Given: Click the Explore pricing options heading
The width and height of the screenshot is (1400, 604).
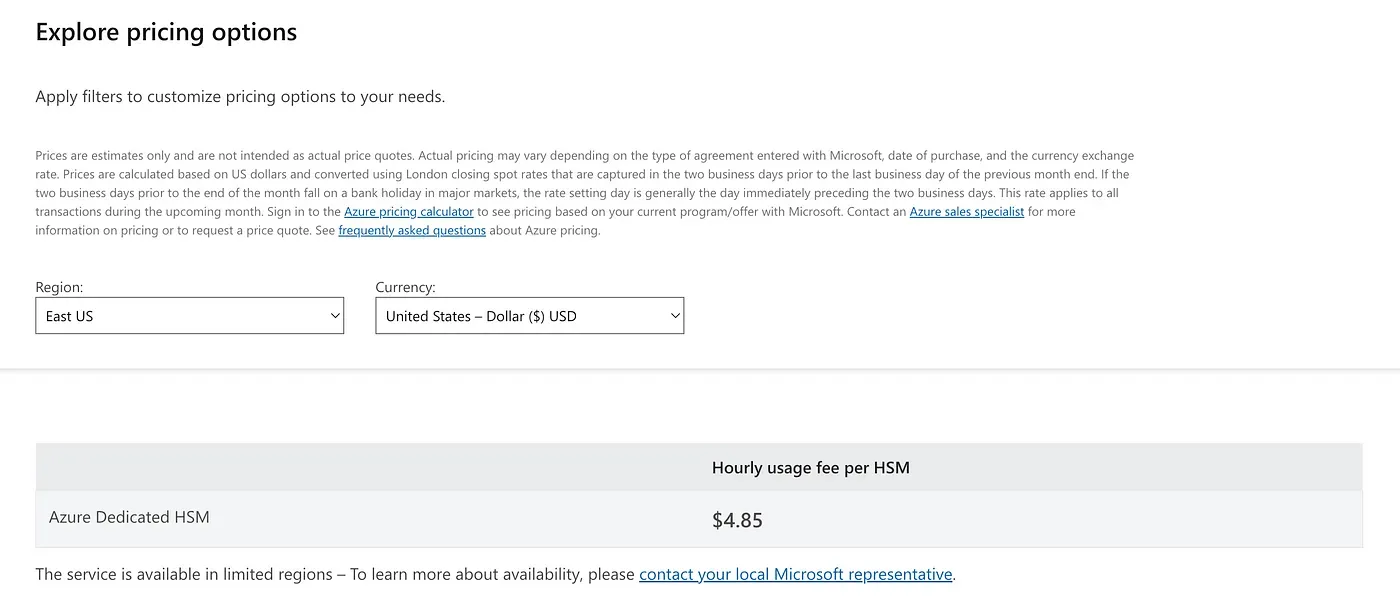Looking at the screenshot, I should pyautogui.click(x=166, y=31).
